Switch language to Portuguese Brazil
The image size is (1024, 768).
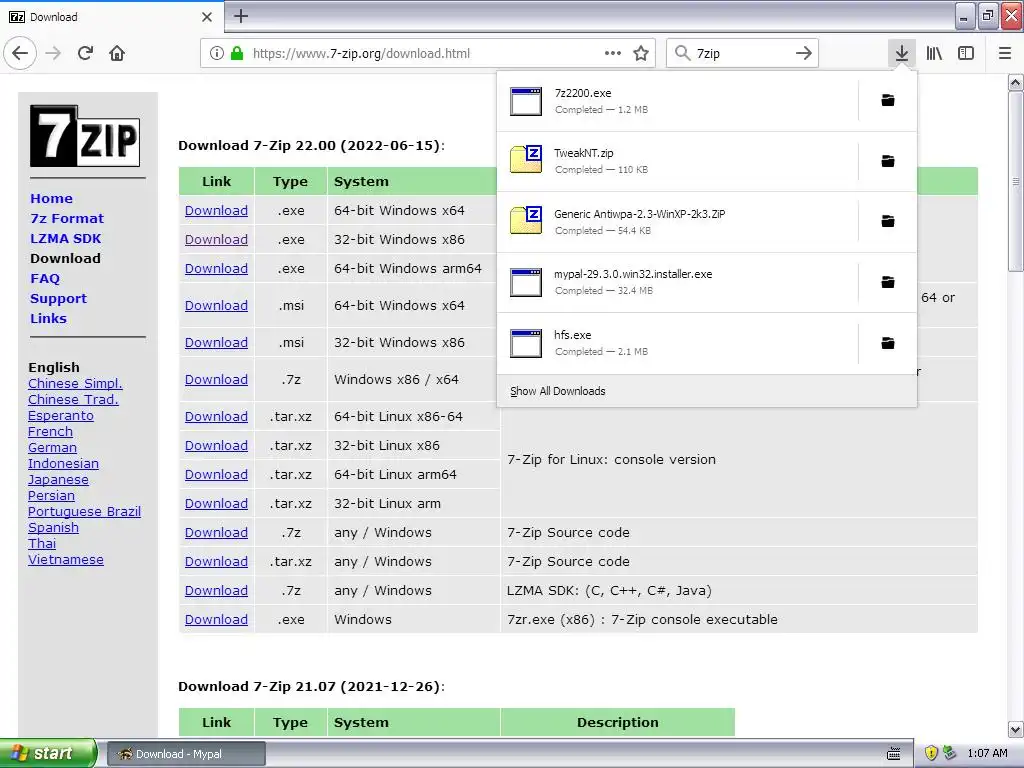[84, 511]
